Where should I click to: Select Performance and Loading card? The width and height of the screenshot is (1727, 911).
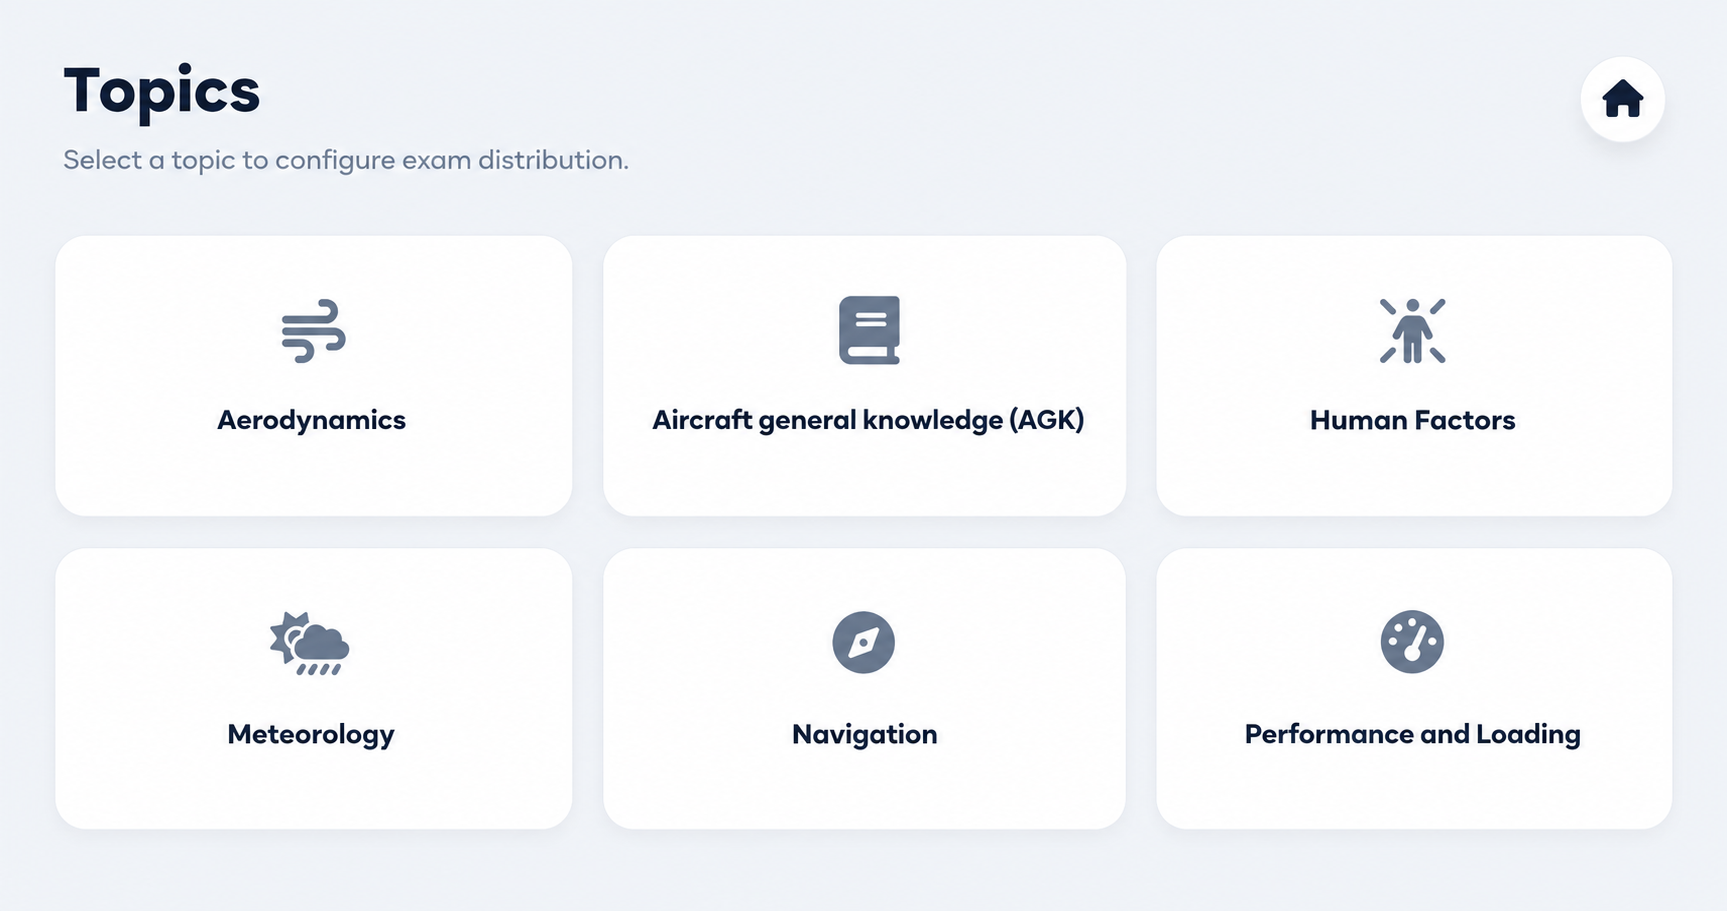click(1414, 688)
